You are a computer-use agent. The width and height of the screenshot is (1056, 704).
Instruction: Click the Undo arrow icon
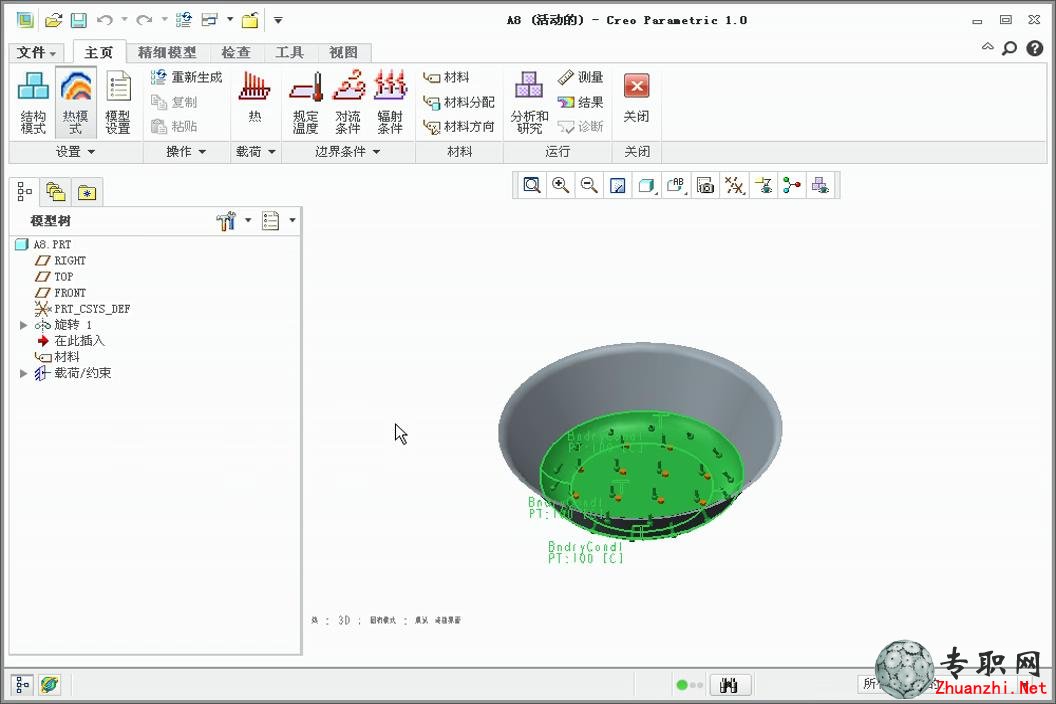coord(104,20)
